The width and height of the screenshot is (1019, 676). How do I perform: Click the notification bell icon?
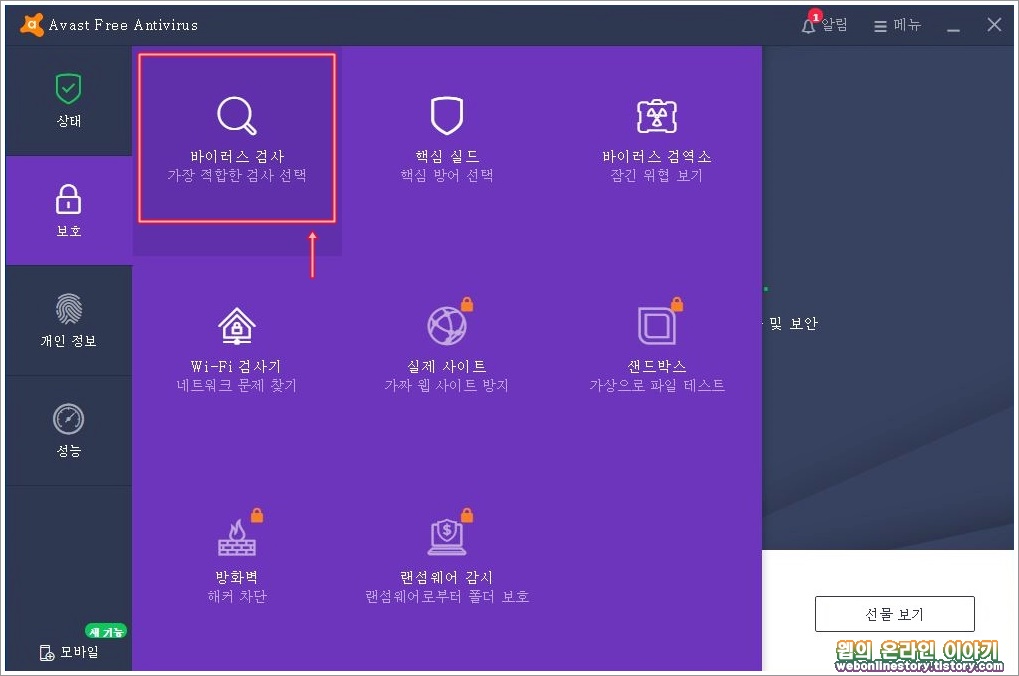[808, 26]
